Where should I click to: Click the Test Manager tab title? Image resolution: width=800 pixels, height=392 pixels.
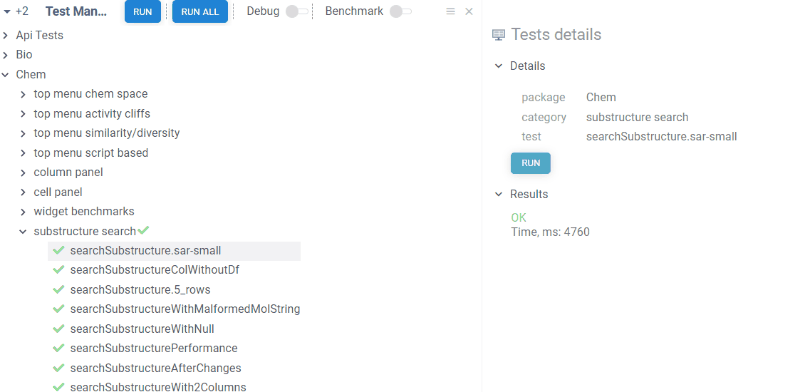(76, 11)
